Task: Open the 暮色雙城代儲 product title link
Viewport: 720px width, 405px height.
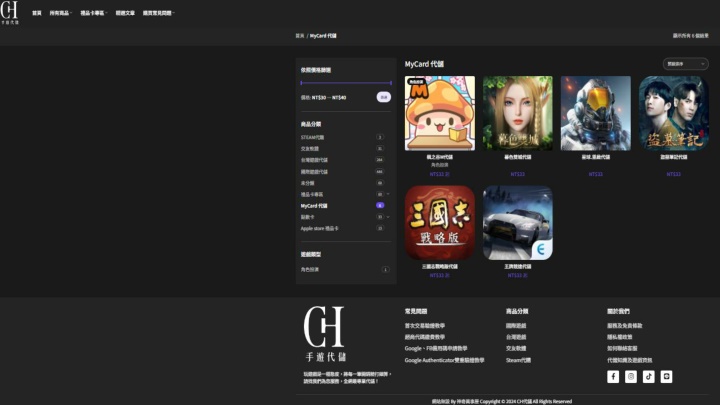Action: [518, 157]
